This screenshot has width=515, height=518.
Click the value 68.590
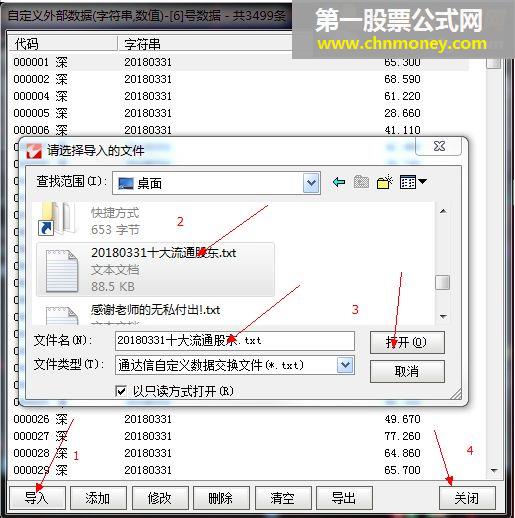(x=402, y=79)
